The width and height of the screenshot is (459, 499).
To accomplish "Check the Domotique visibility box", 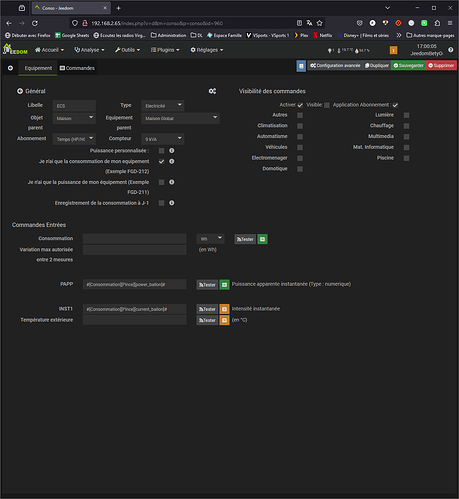I will click(300, 169).
